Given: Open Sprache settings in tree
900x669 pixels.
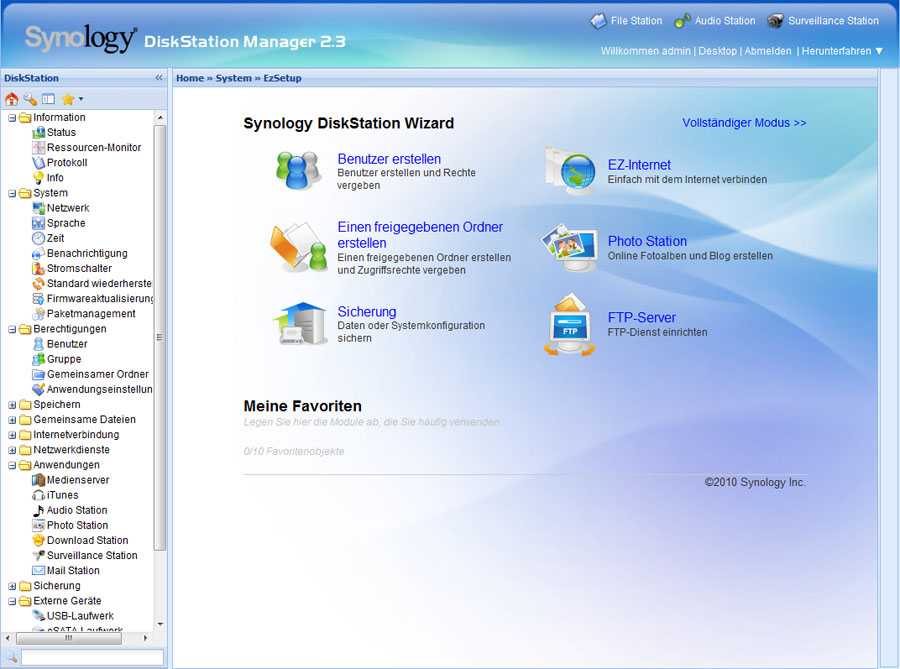Looking at the screenshot, I should pos(59,223).
